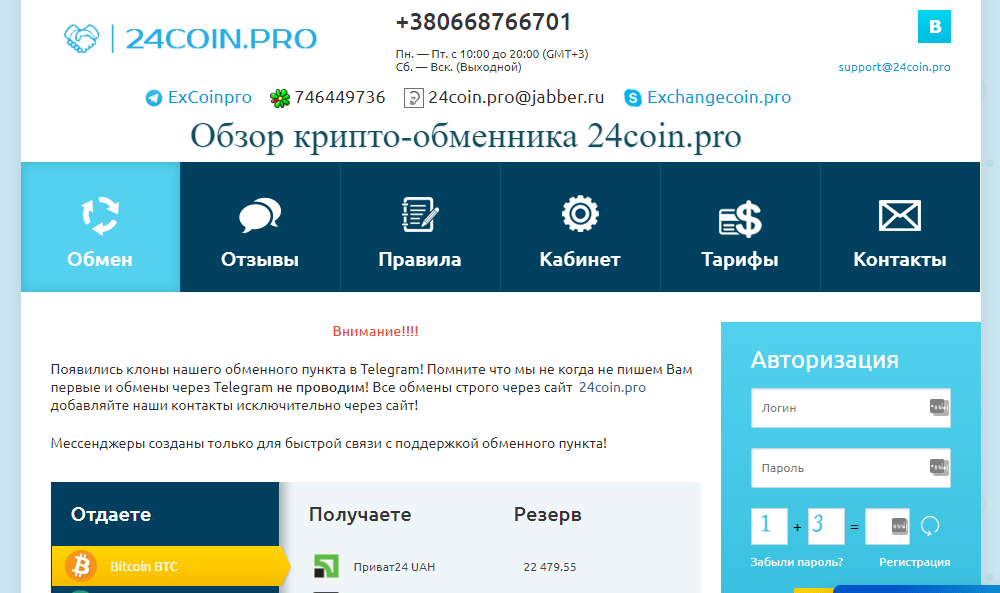
Task: Open Exchangecoin.pro Skype link
Action: [719, 98]
